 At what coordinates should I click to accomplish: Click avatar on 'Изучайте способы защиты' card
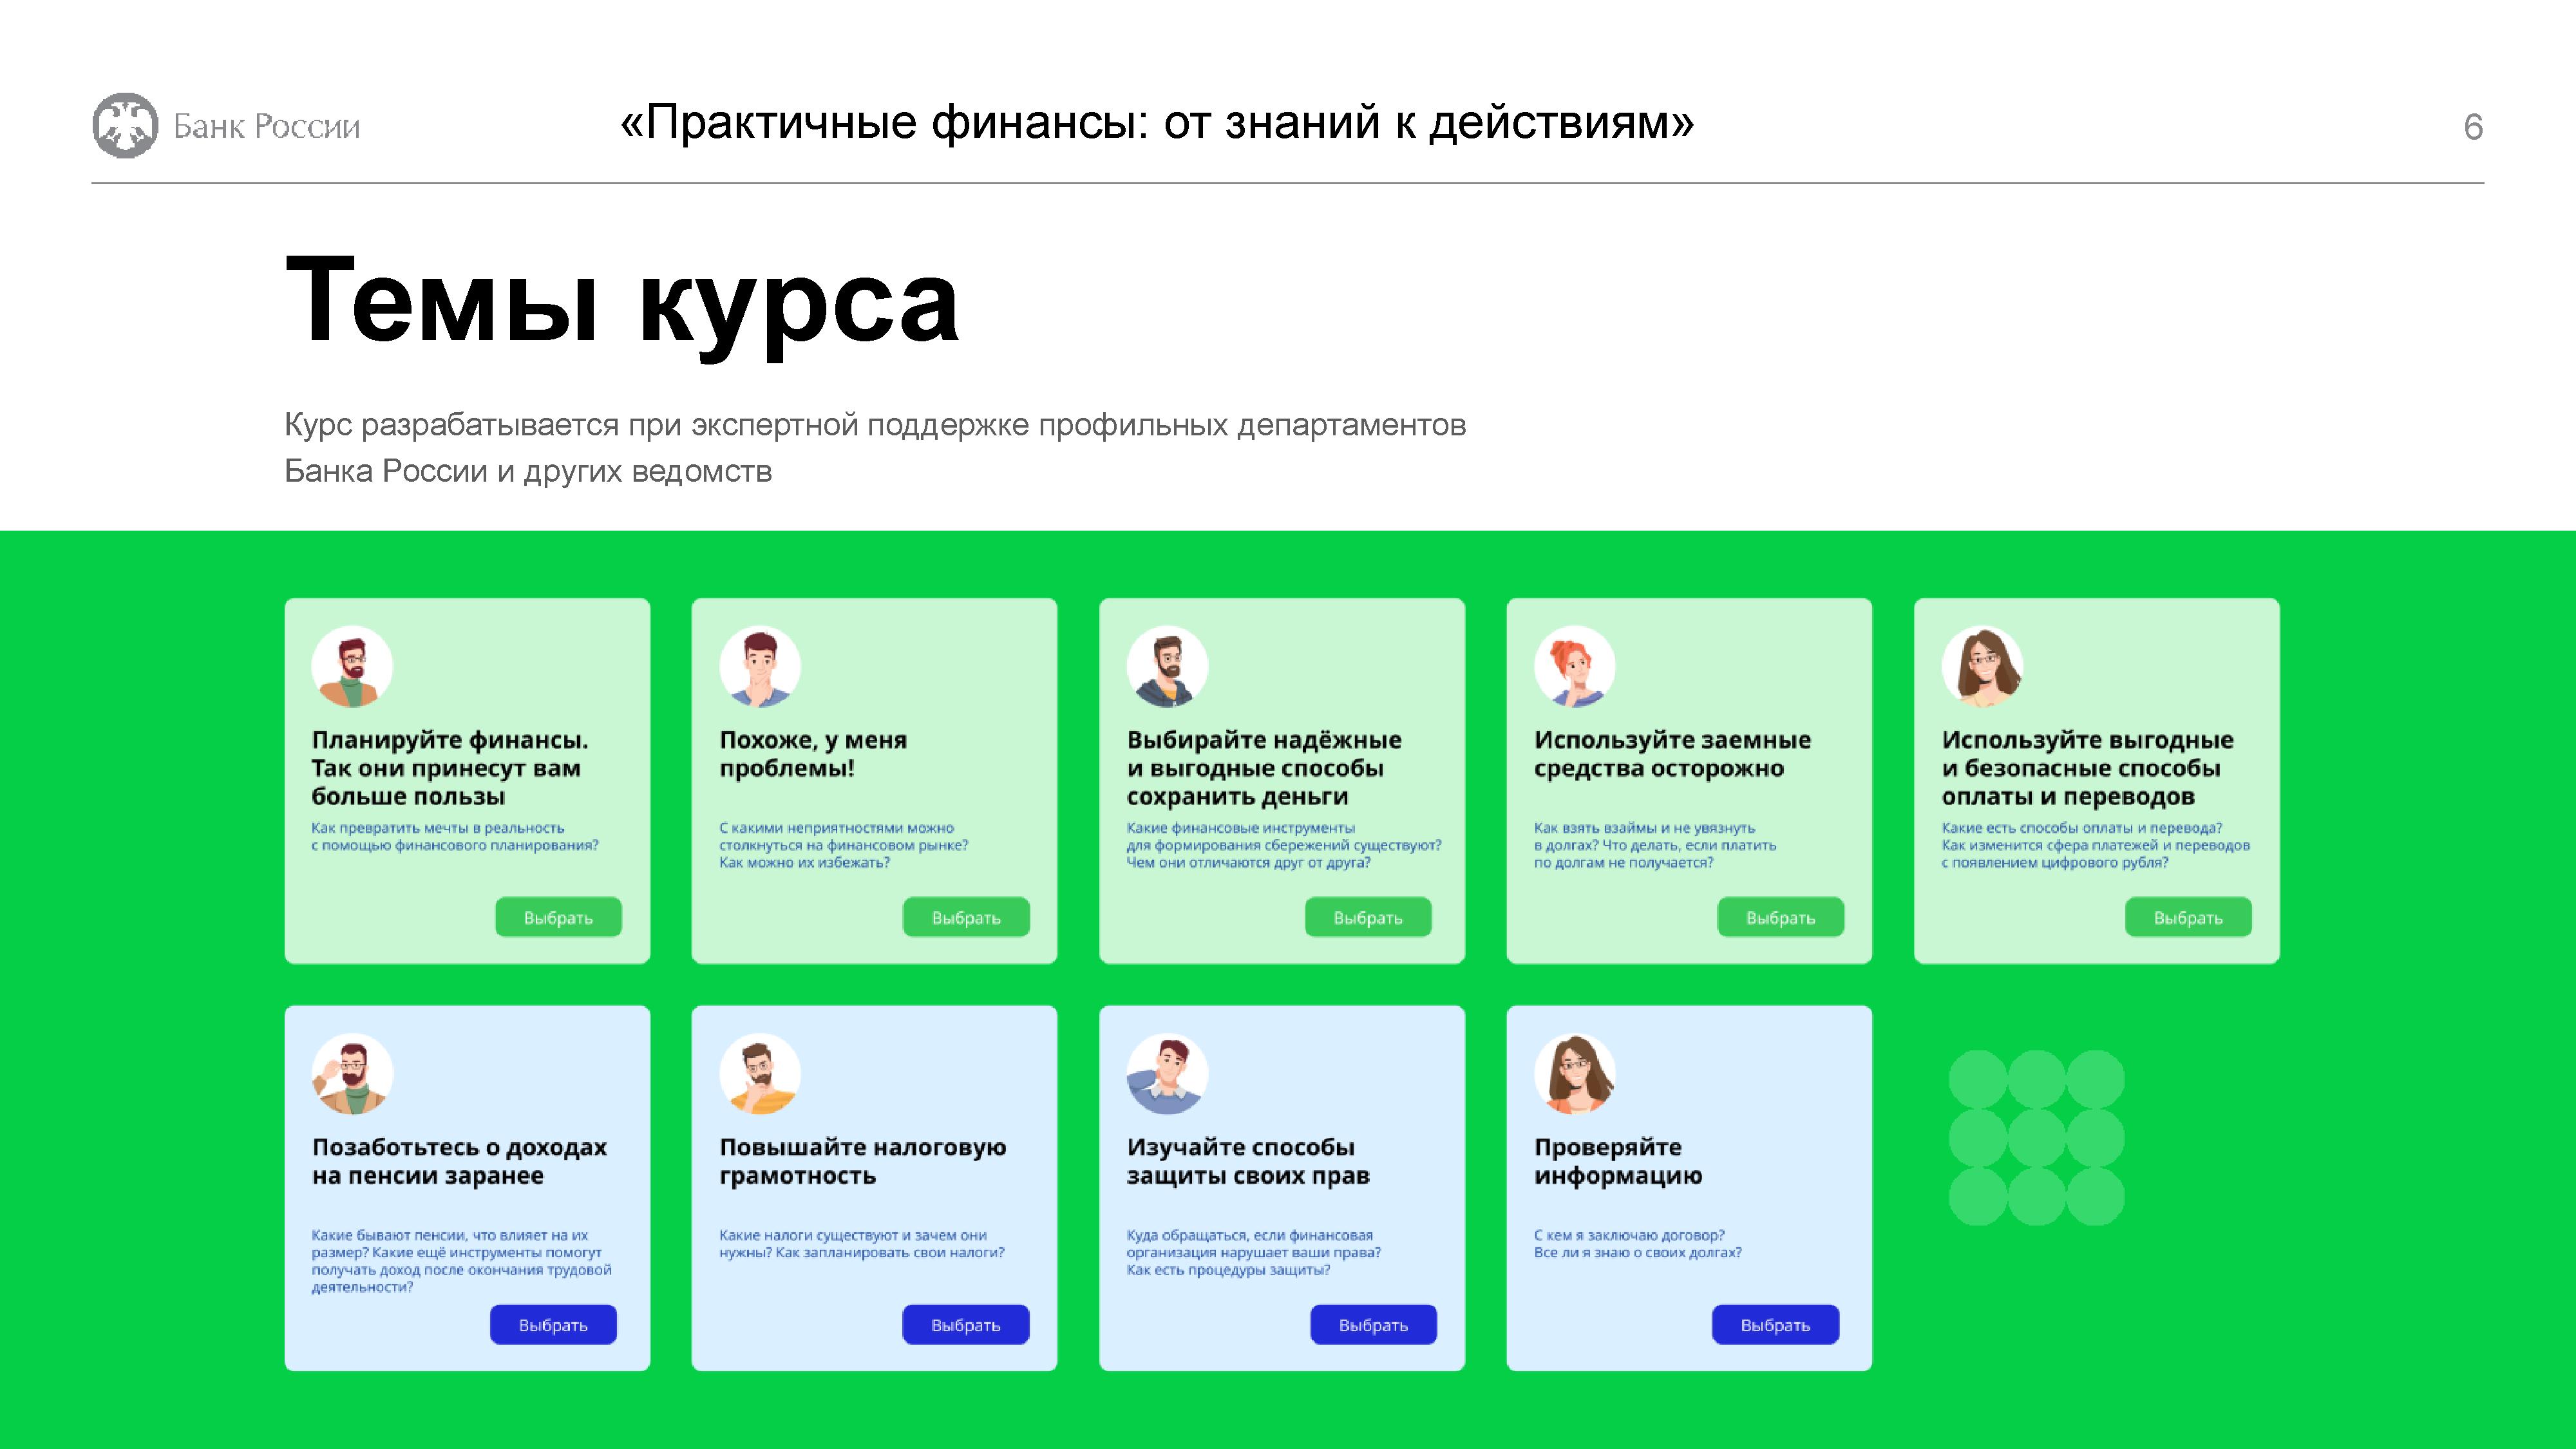point(1167,1074)
